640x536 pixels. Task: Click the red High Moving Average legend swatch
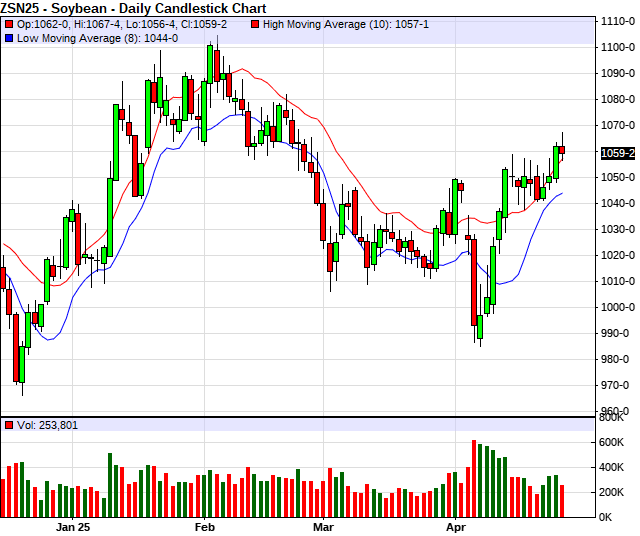point(257,23)
